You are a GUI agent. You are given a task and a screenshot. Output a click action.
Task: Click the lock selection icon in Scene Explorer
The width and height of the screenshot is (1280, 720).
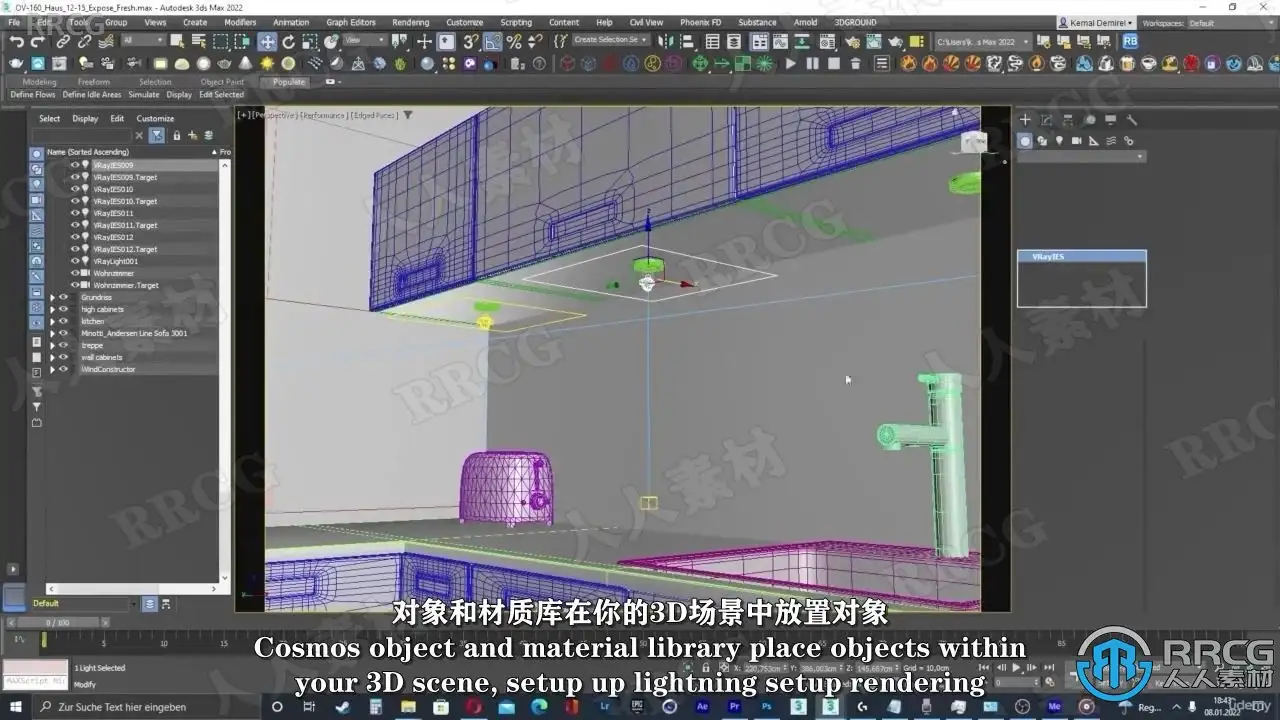click(177, 135)
